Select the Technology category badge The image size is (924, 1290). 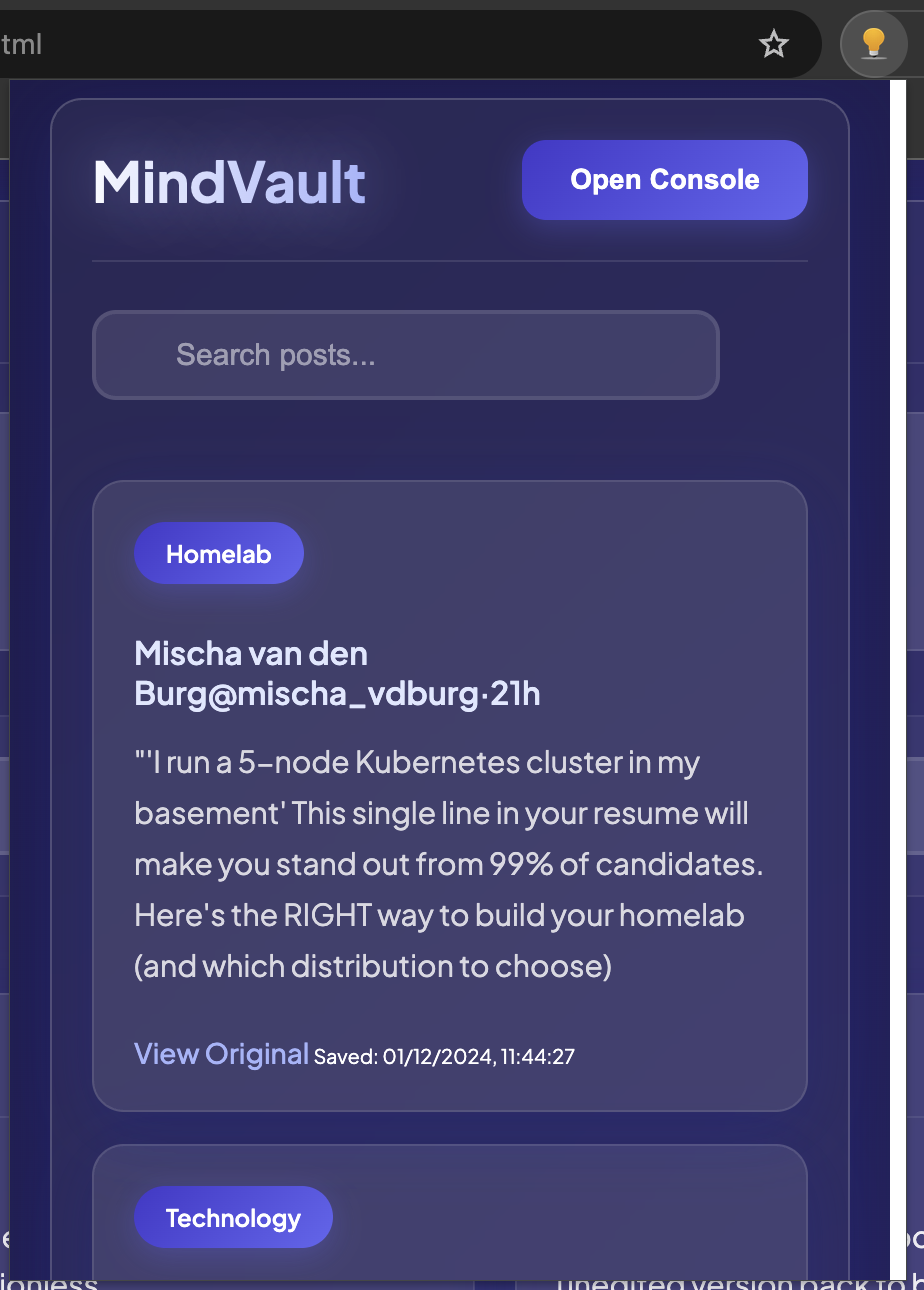pos(233,1217)
